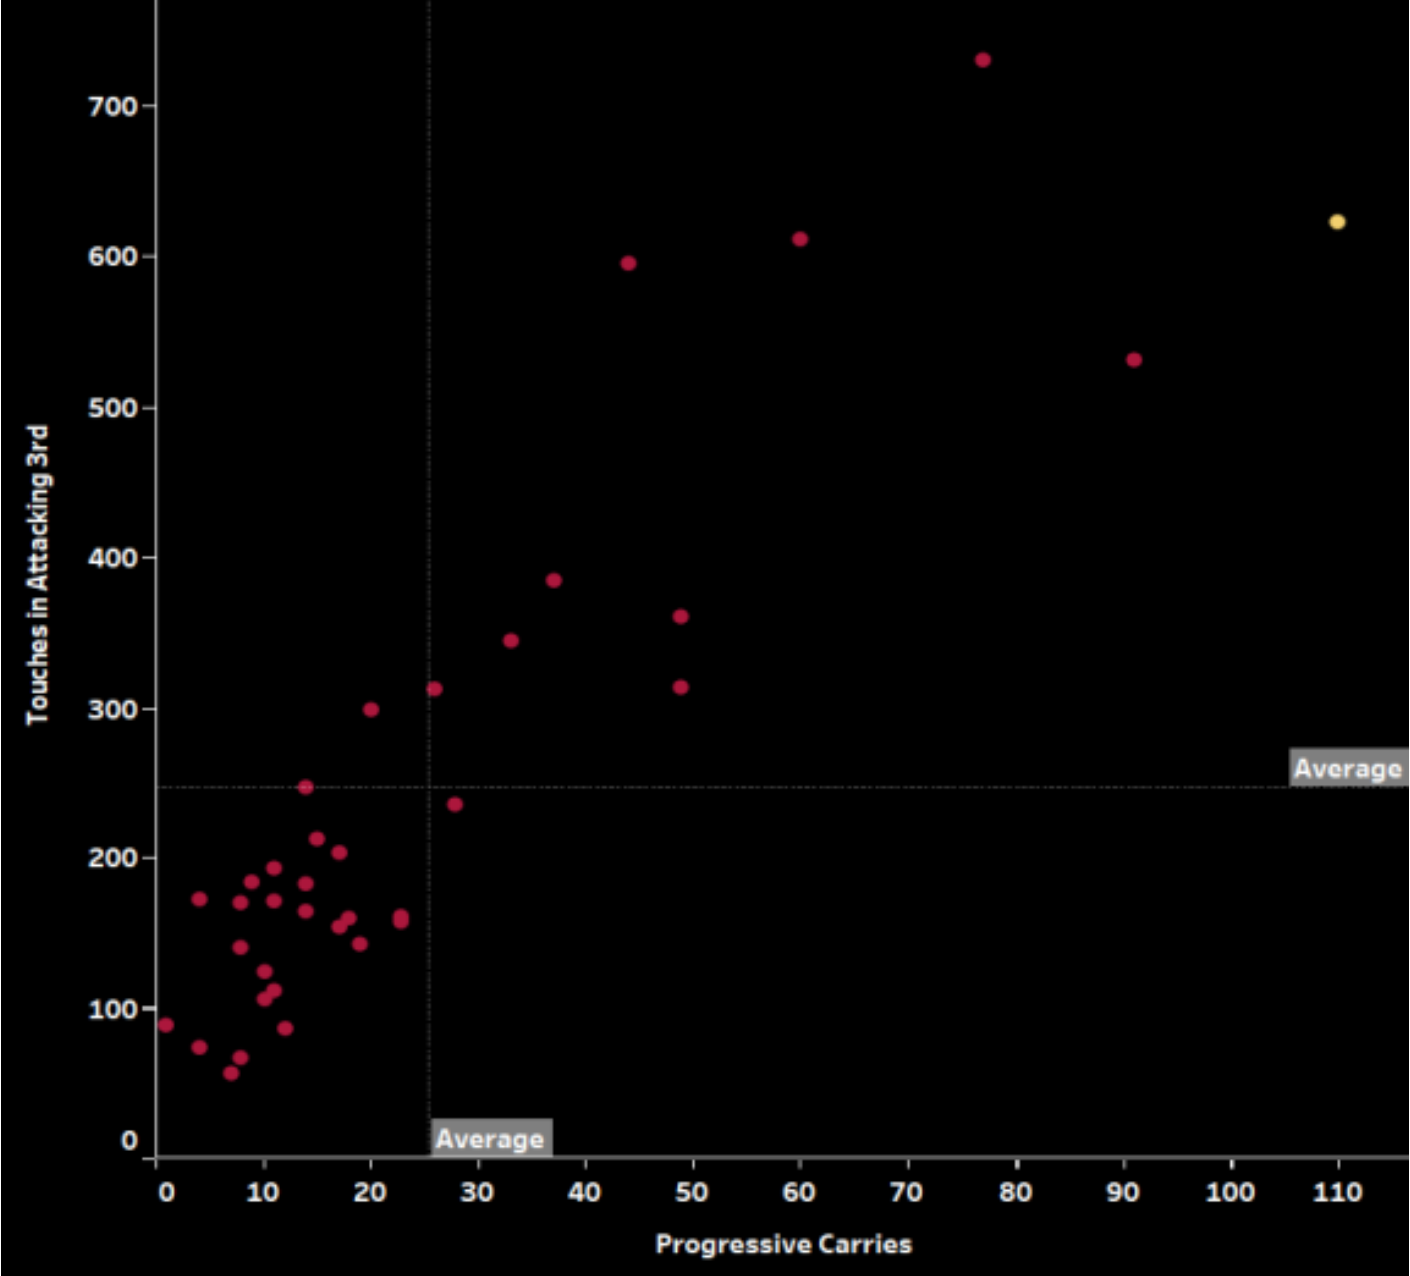This screenshot has height=1276, width=1410.
Task: Select the data point at 33 carries, 345 touches
Action: click(x=511, y=641)
